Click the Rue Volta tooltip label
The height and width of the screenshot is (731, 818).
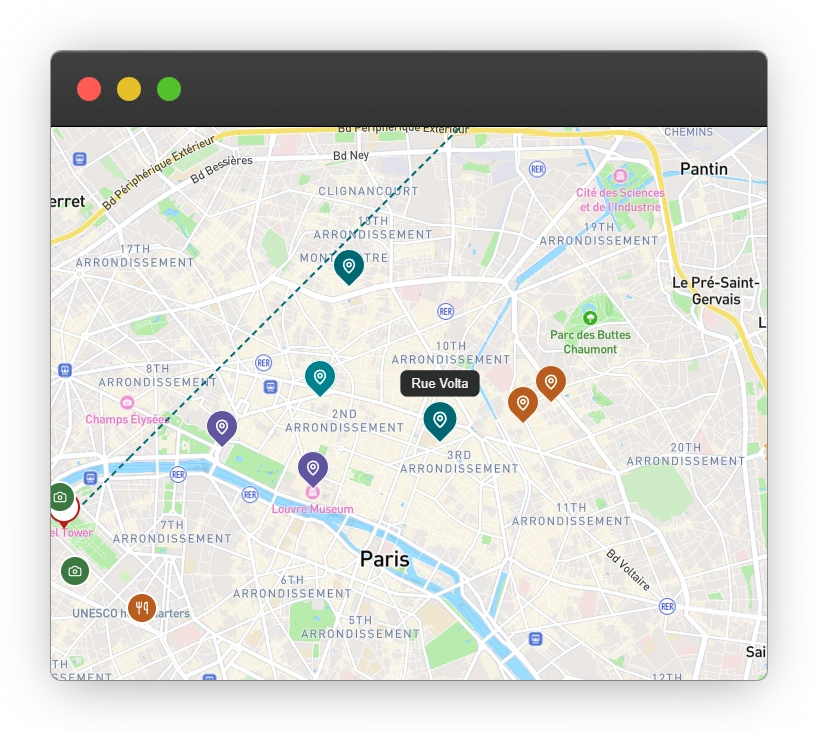click(x=440, y=384)
